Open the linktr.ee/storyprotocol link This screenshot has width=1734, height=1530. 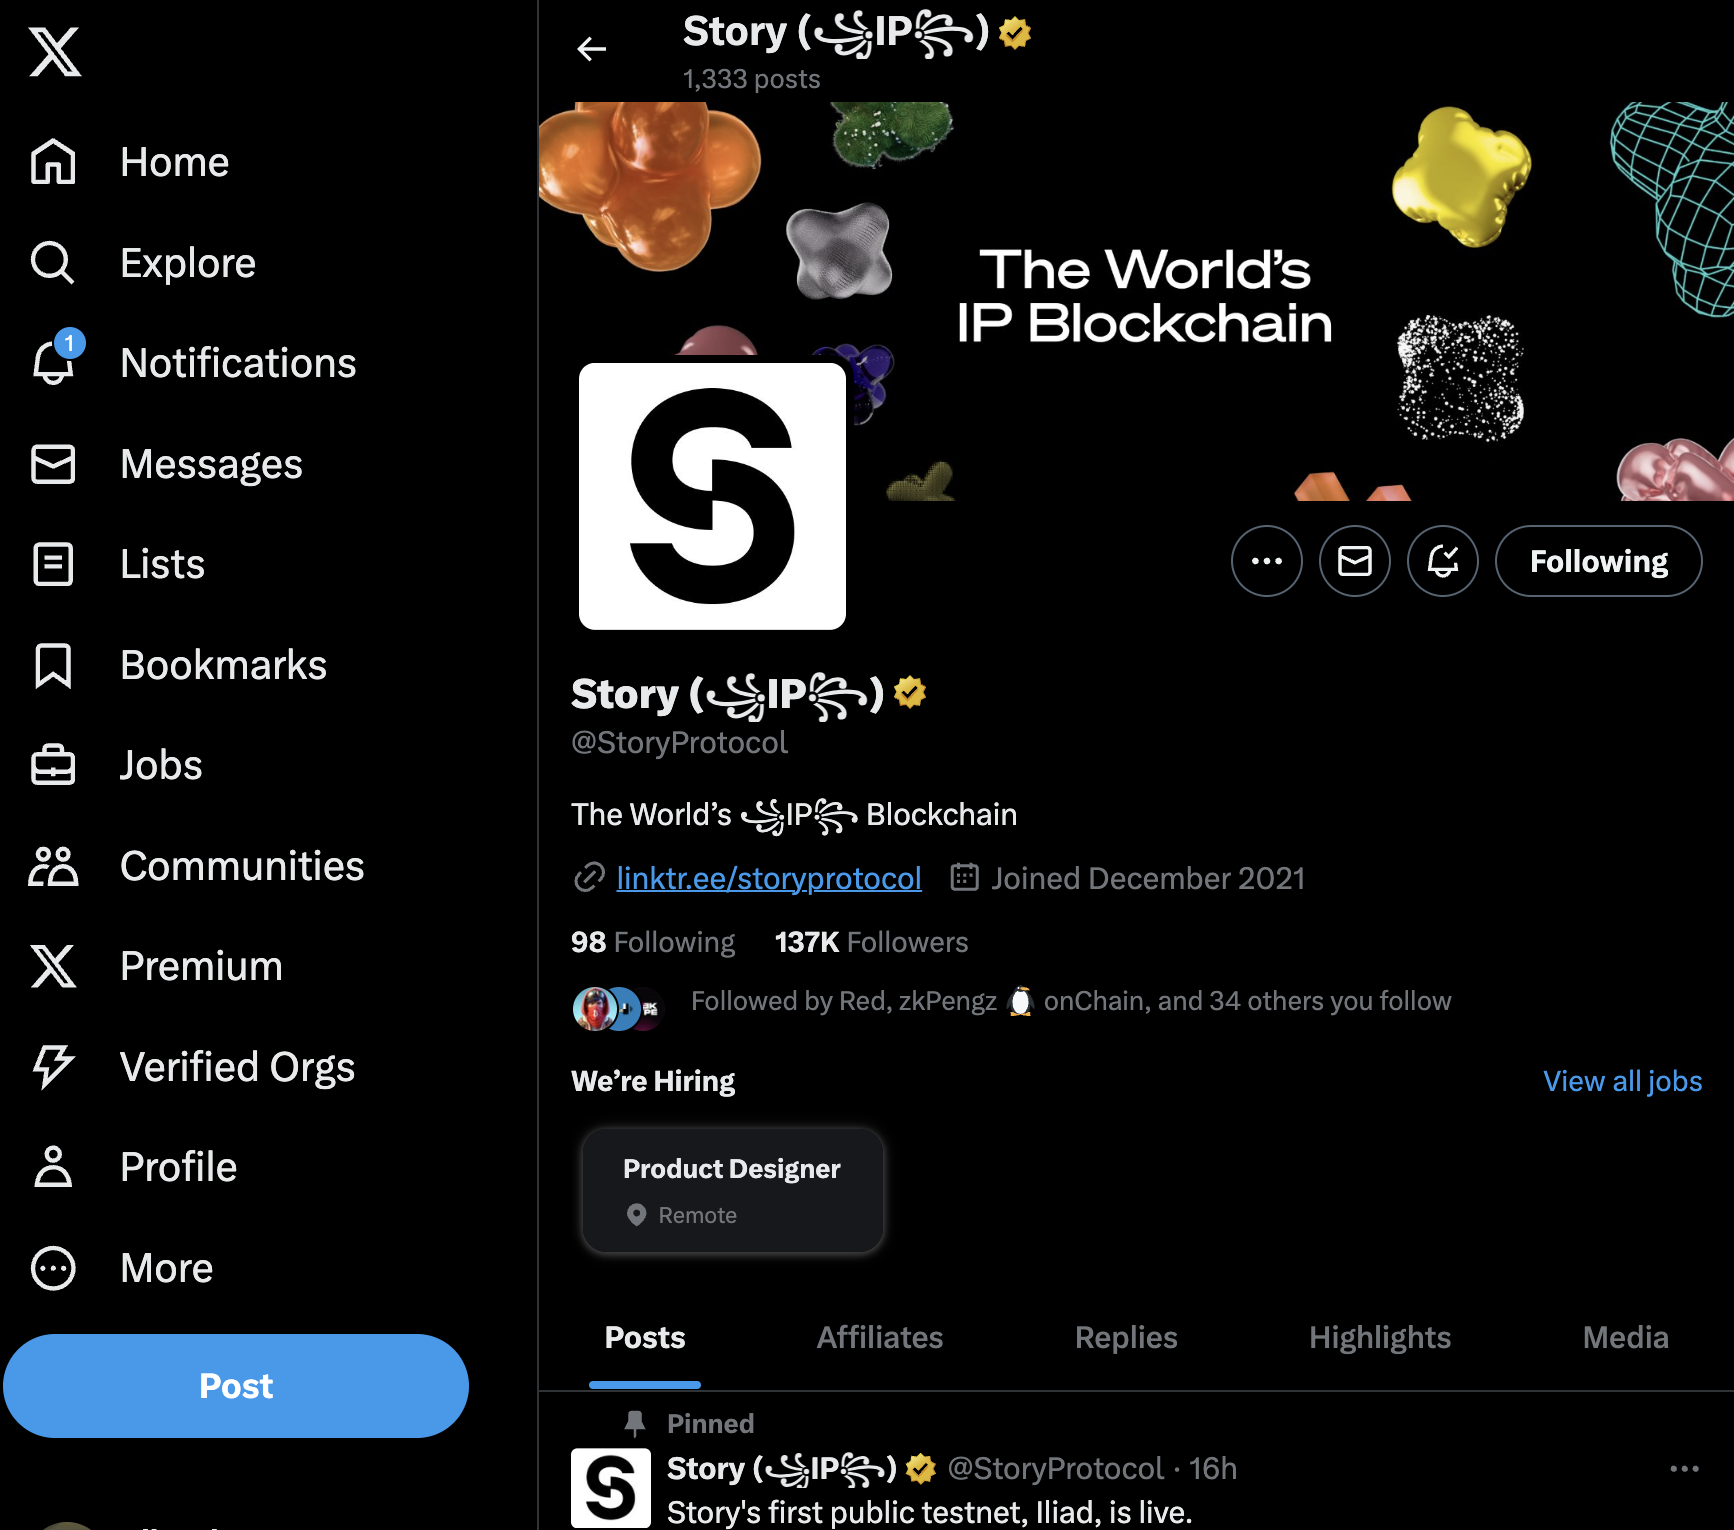click(x=769, y=878)
